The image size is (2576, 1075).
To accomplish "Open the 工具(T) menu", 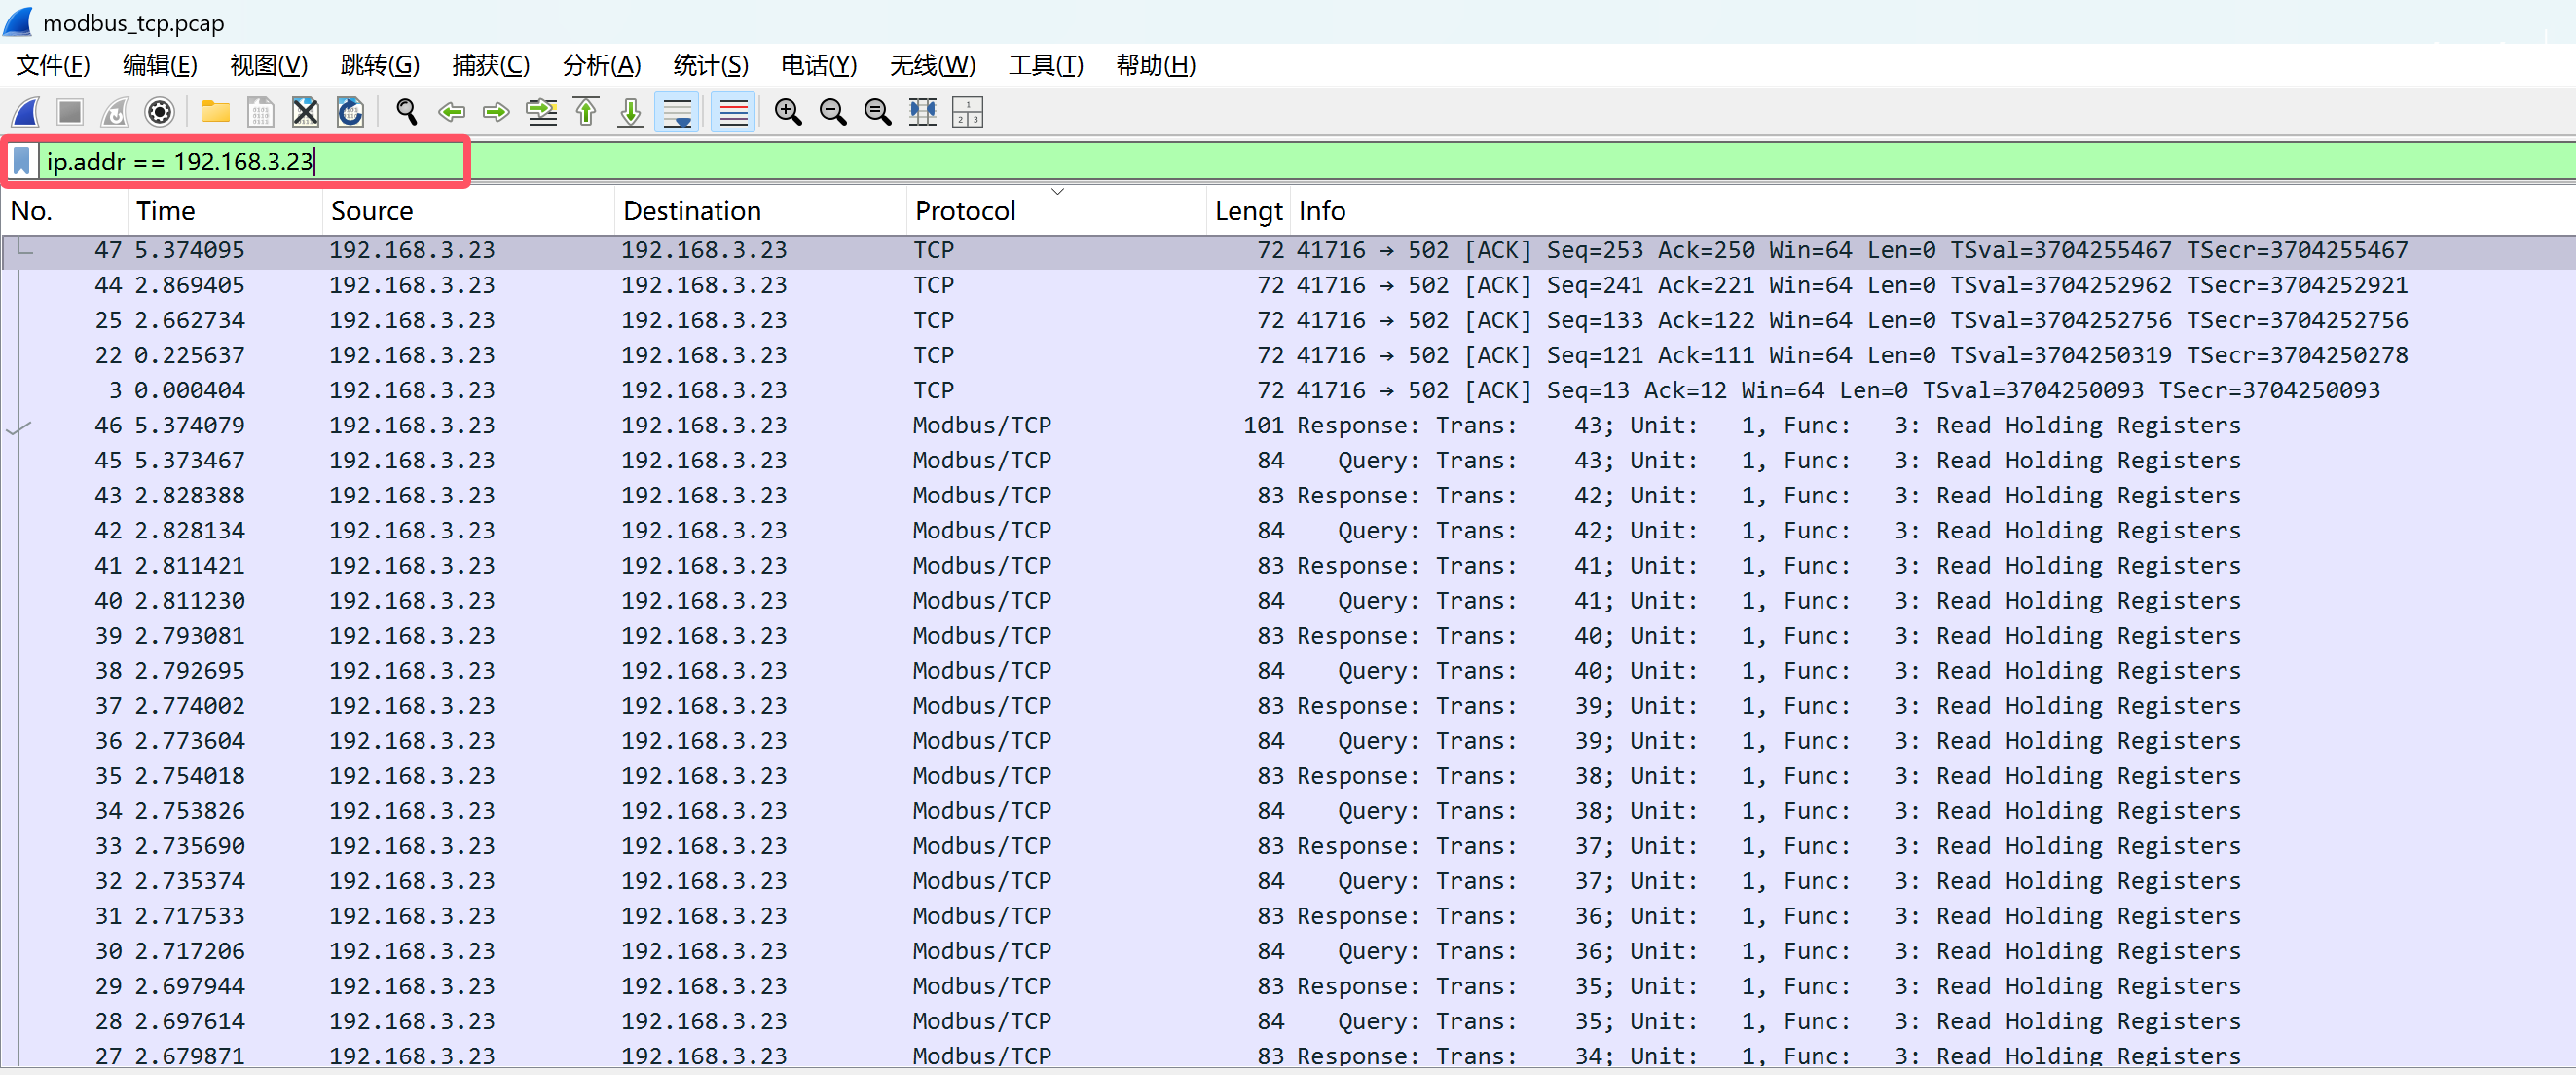I will click(1046, 65).
